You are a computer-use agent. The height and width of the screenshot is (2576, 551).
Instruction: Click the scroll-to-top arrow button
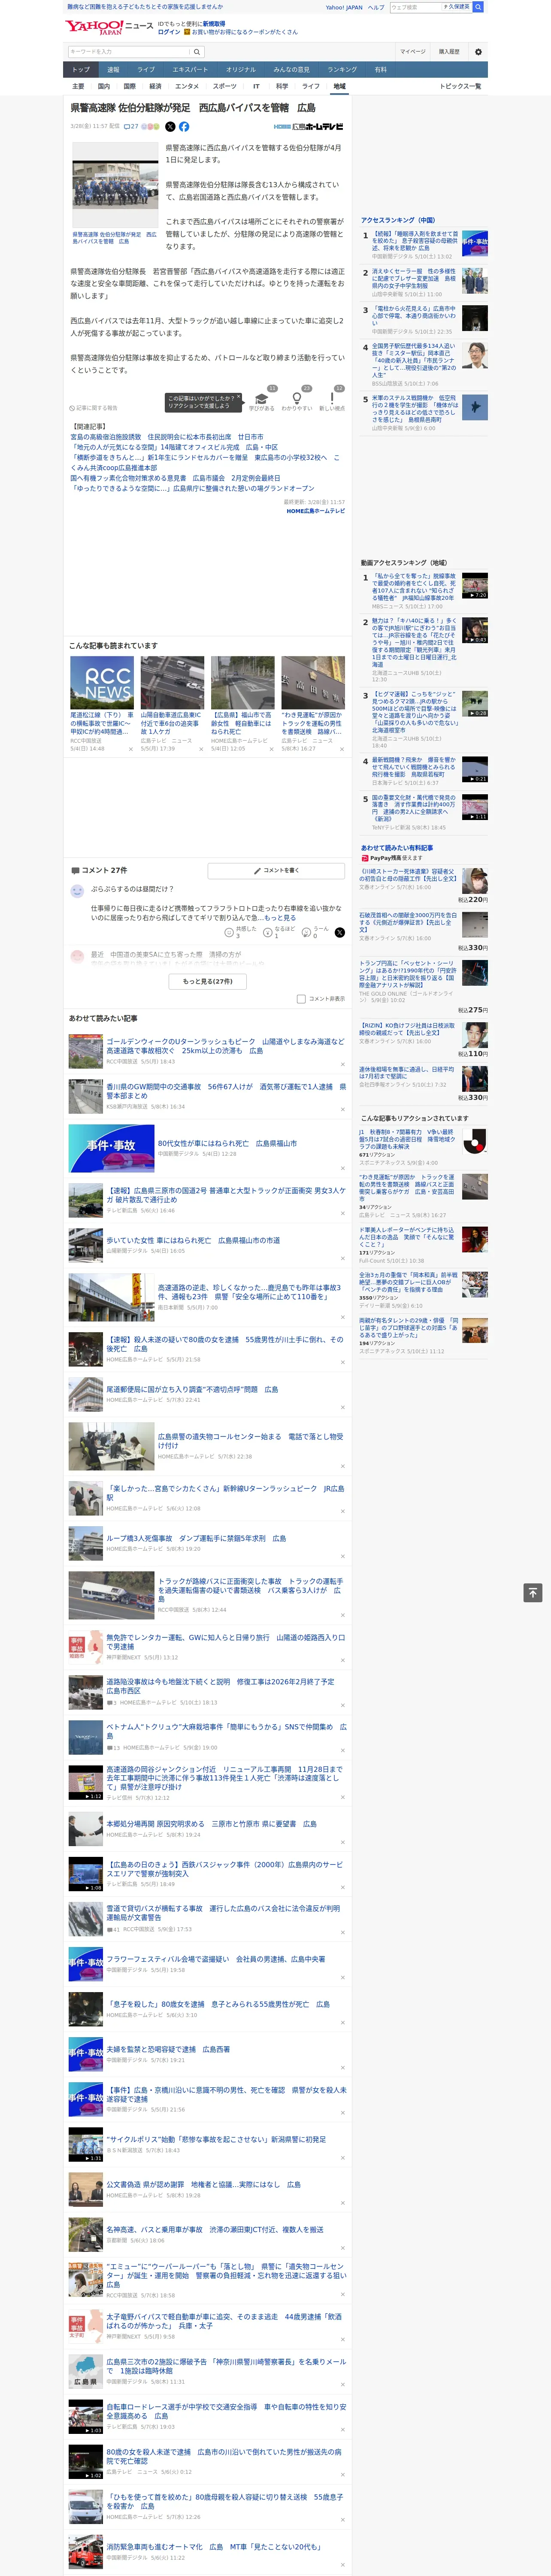[533, 1593]
